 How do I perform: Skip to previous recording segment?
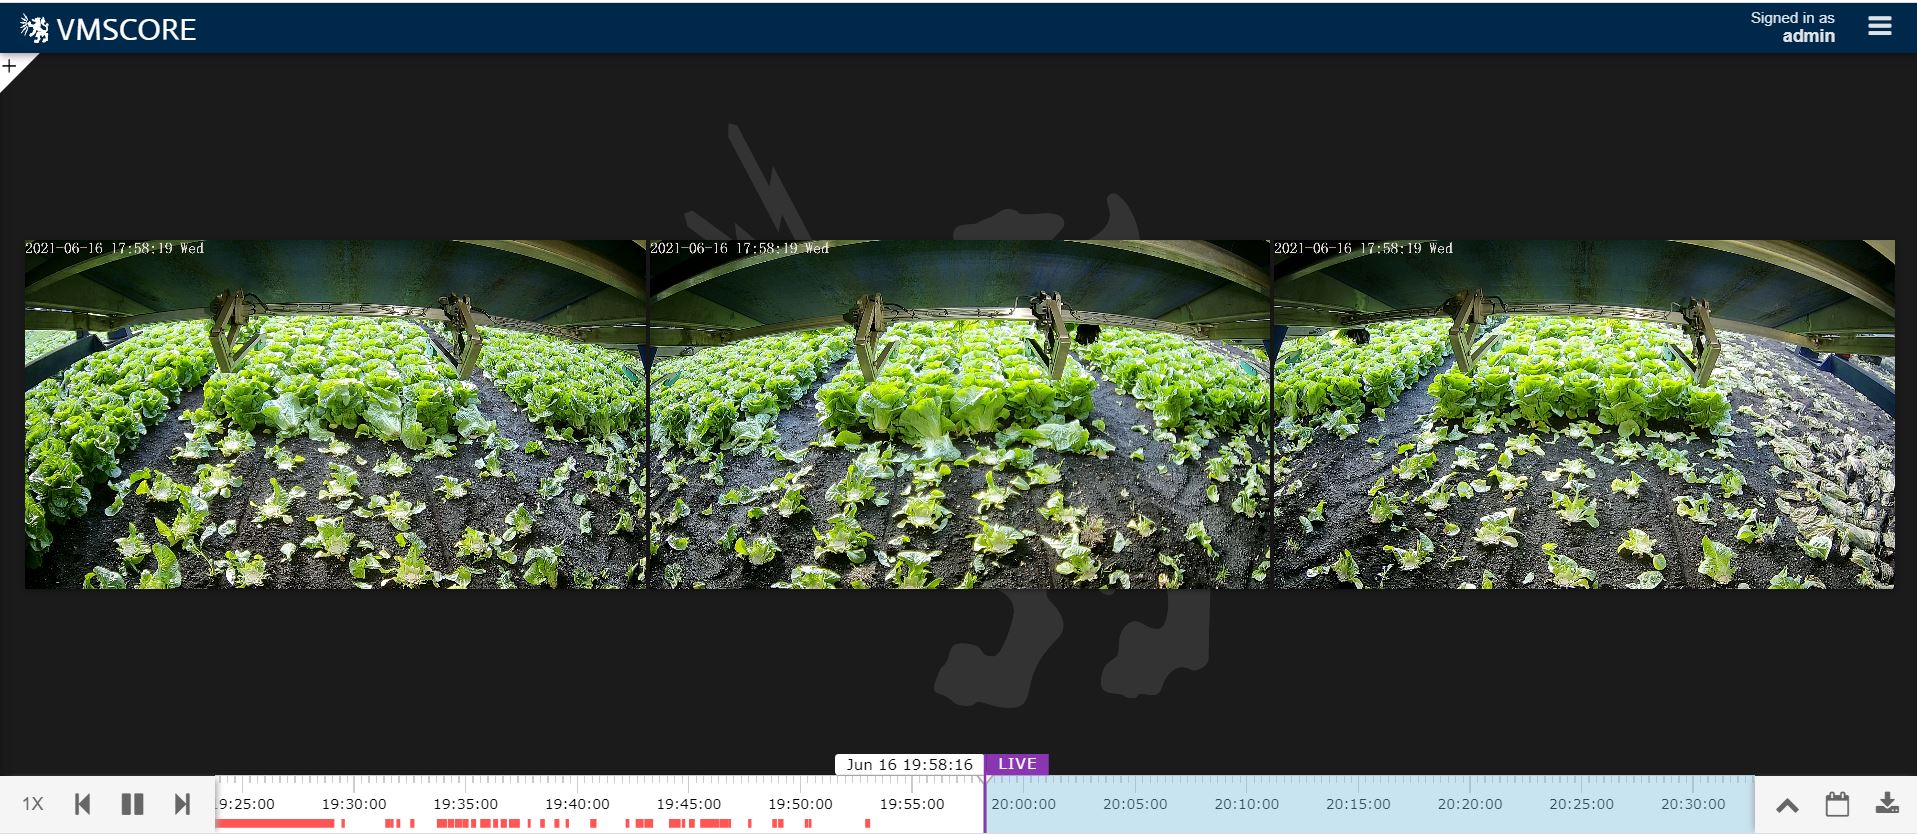(x=83, y=804)
